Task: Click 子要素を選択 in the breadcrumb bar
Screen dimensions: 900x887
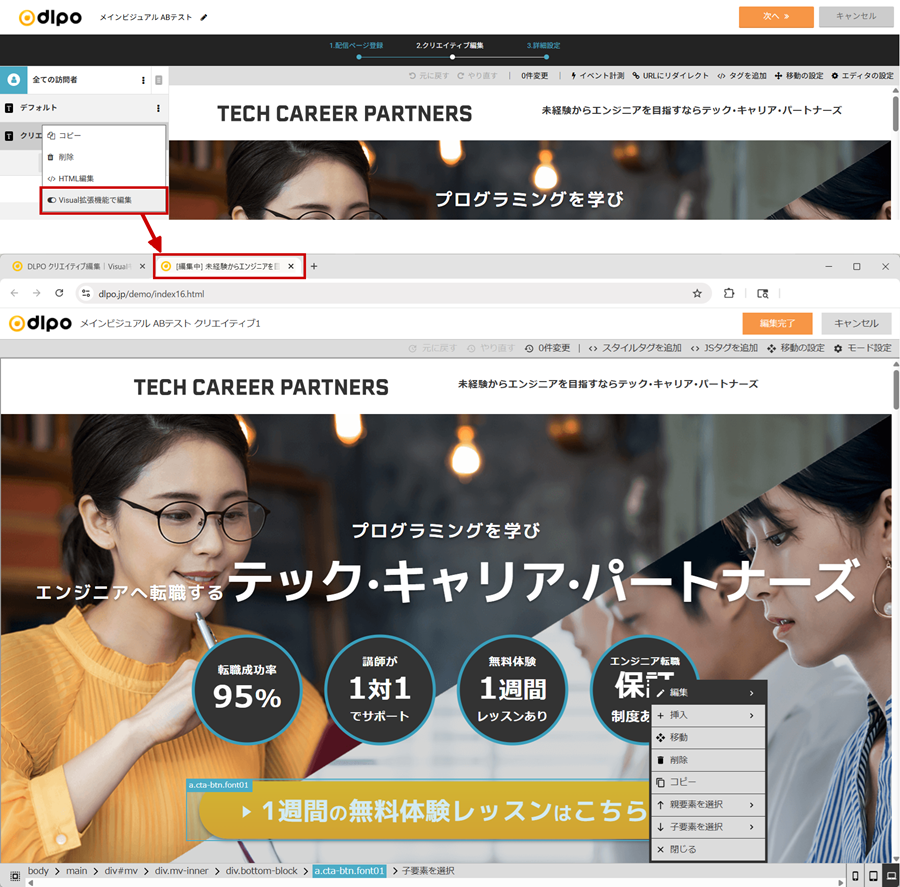Action: point(428,871)
